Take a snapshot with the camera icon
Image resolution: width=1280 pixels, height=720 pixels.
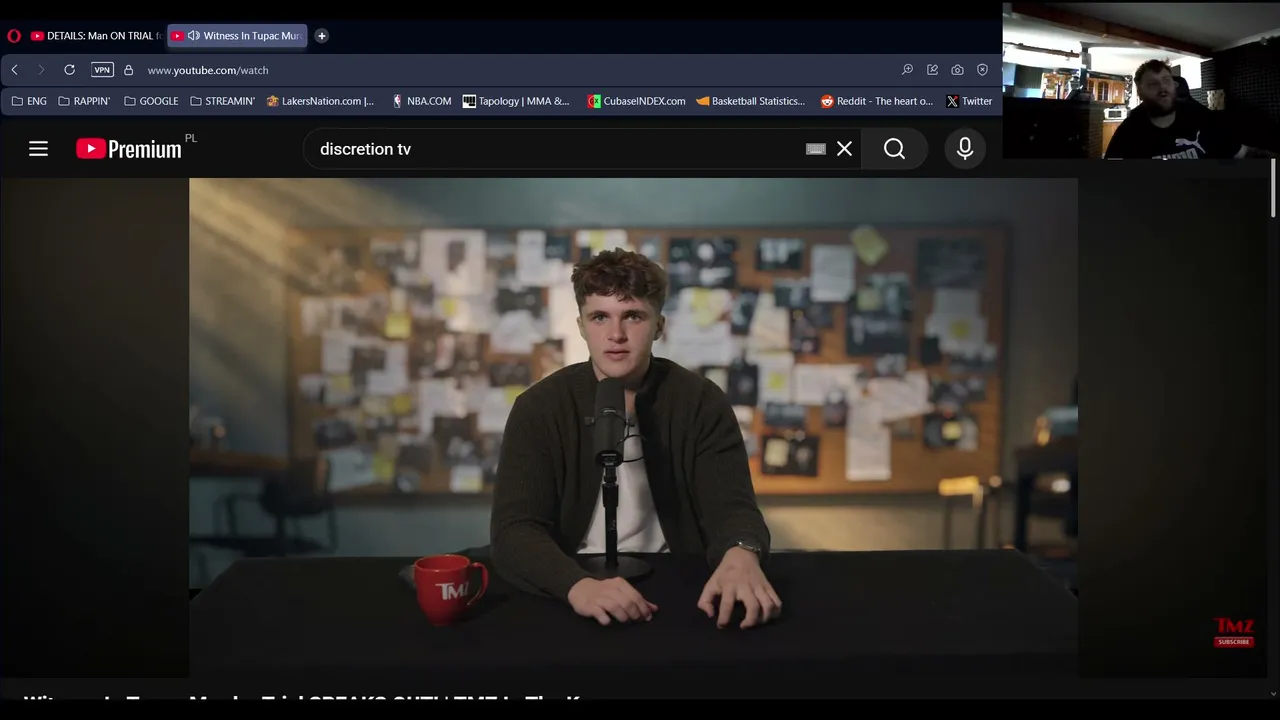(x=957, y=70)
